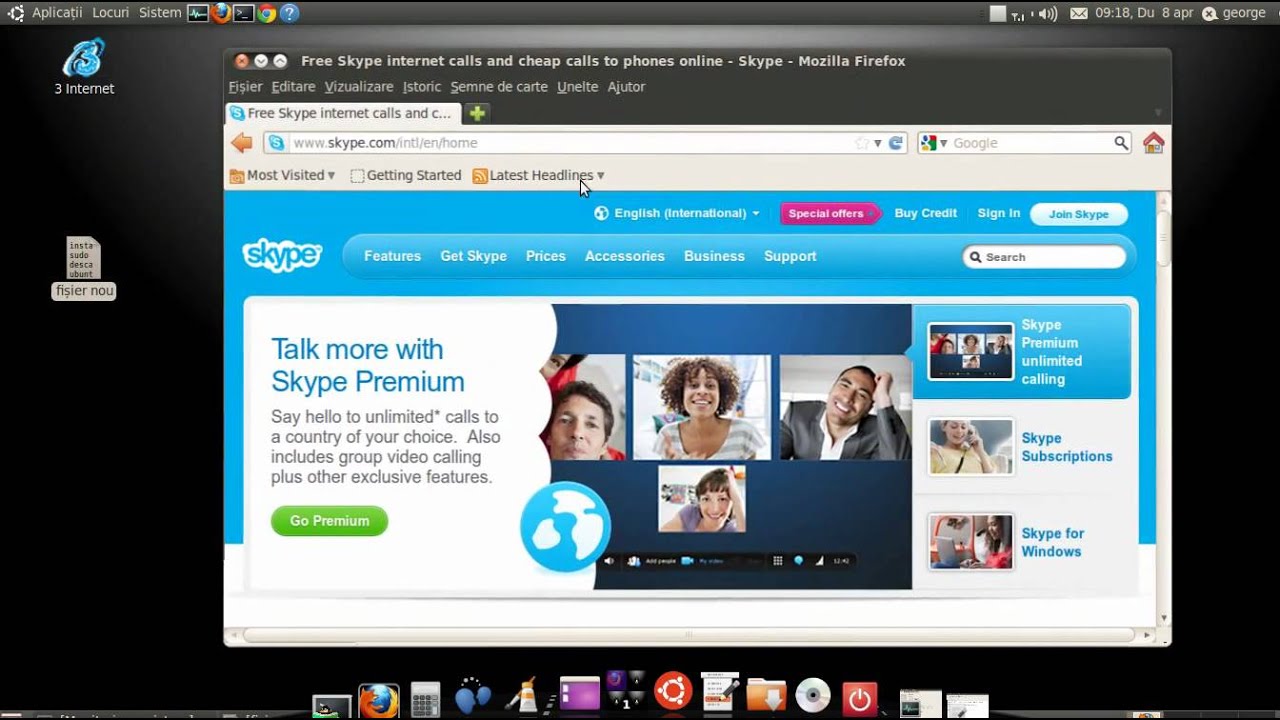The image size is (1280, 720).
Task: Click the Ubuntu logo icon in the dock
Action: 673,691
